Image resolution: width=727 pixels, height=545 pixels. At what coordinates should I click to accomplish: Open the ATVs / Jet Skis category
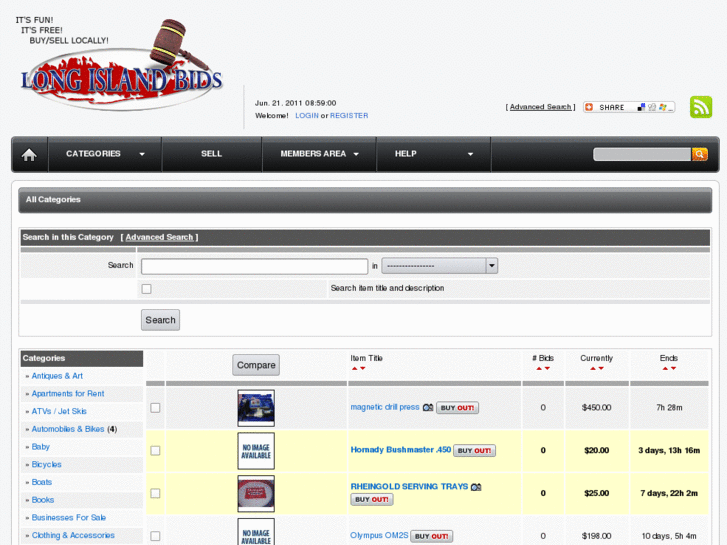pyautogui.click(x=59, y=411)
